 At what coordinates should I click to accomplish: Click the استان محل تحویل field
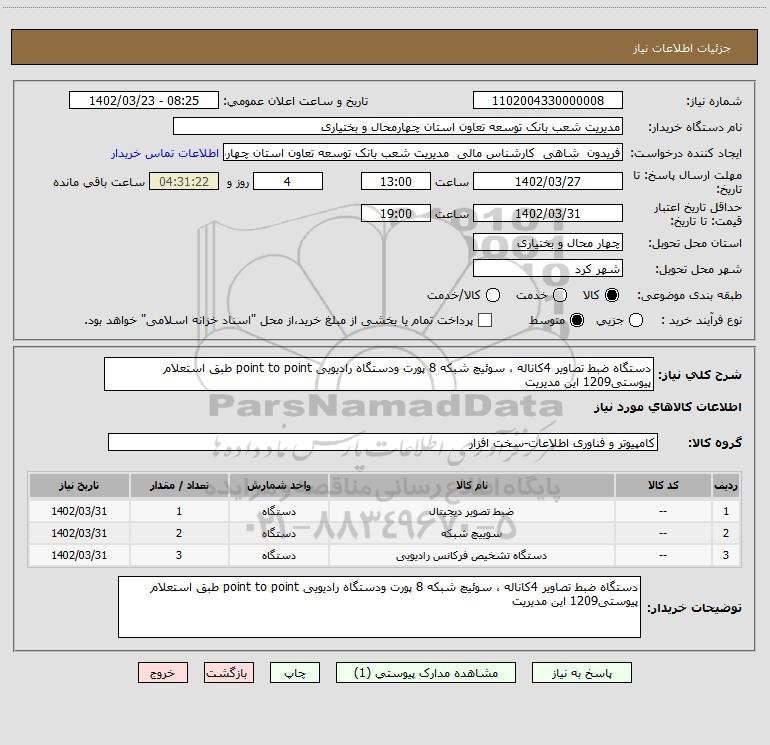click(x=548, y=243)
